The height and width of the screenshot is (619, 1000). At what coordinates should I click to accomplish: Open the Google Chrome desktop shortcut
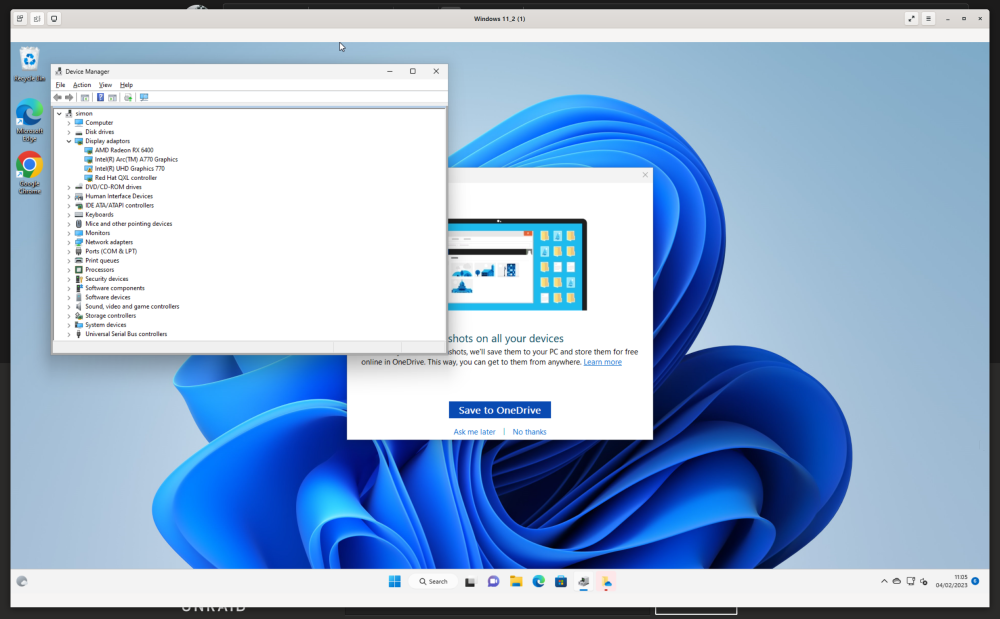tap(29, 173)
